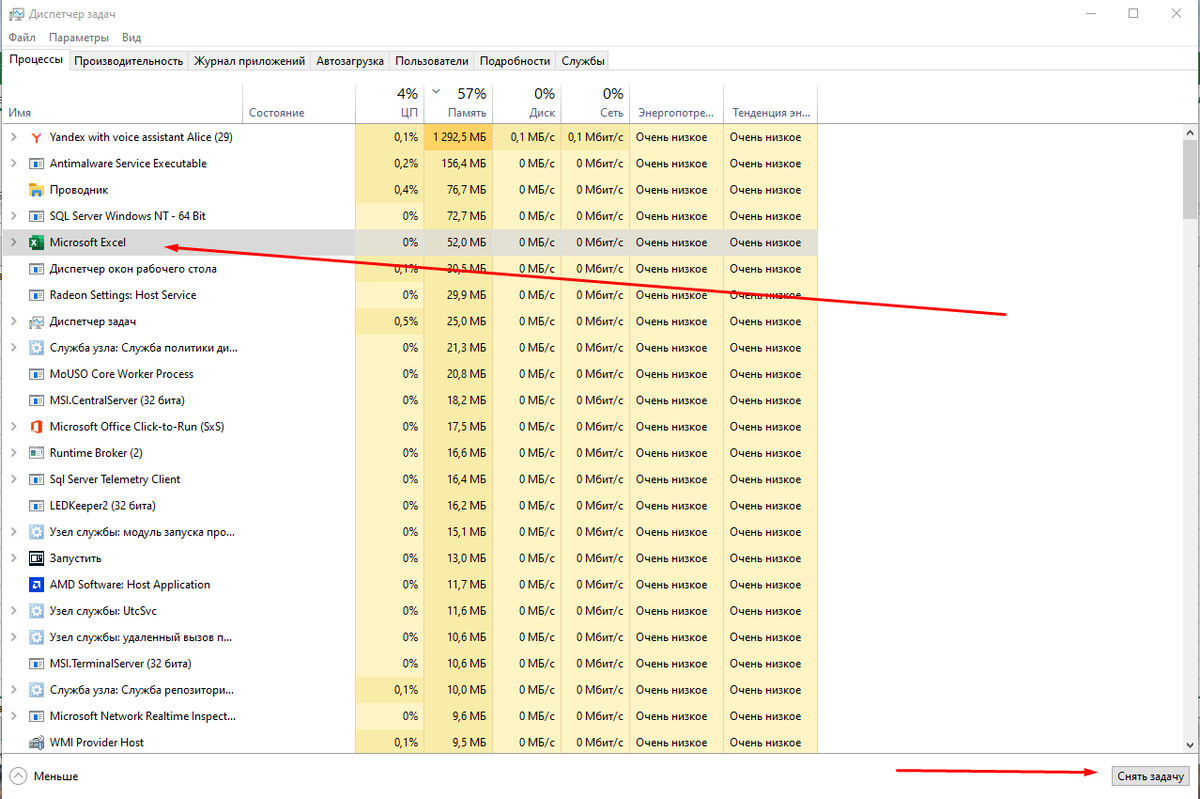The width and height of the screenshot is (1200, 799).
Task: Click the SQL Server Windows NT icon
Action: [36, 216]
